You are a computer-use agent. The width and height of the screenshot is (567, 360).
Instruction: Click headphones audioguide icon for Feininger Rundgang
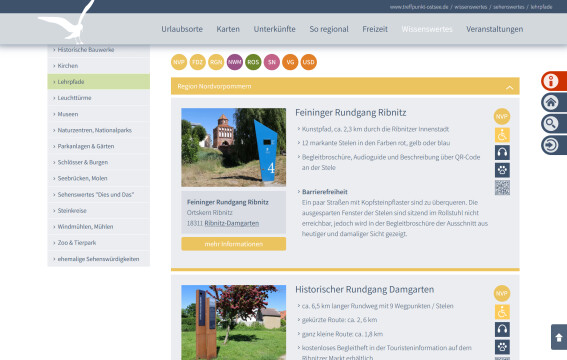click(502, 153)
